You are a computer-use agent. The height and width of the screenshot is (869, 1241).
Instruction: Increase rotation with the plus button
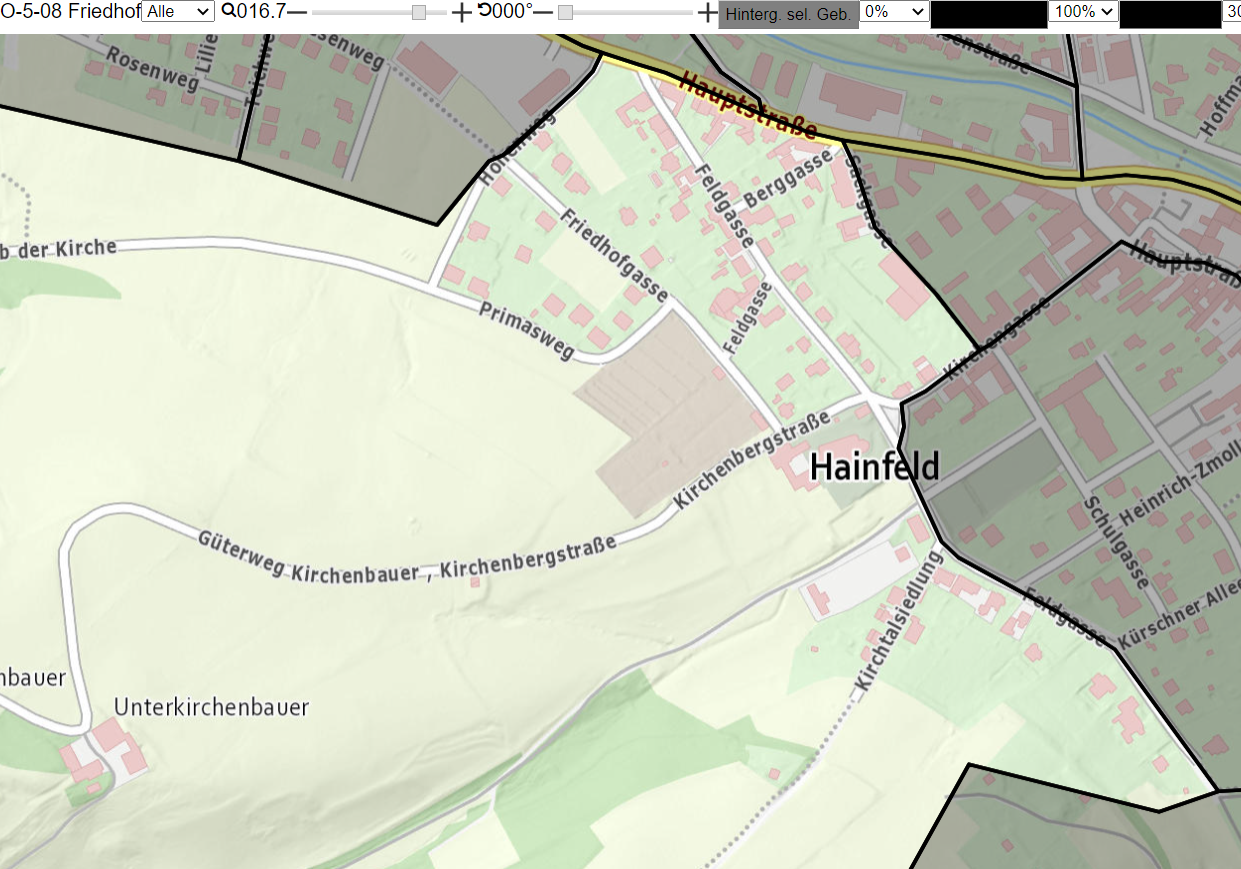707,12
